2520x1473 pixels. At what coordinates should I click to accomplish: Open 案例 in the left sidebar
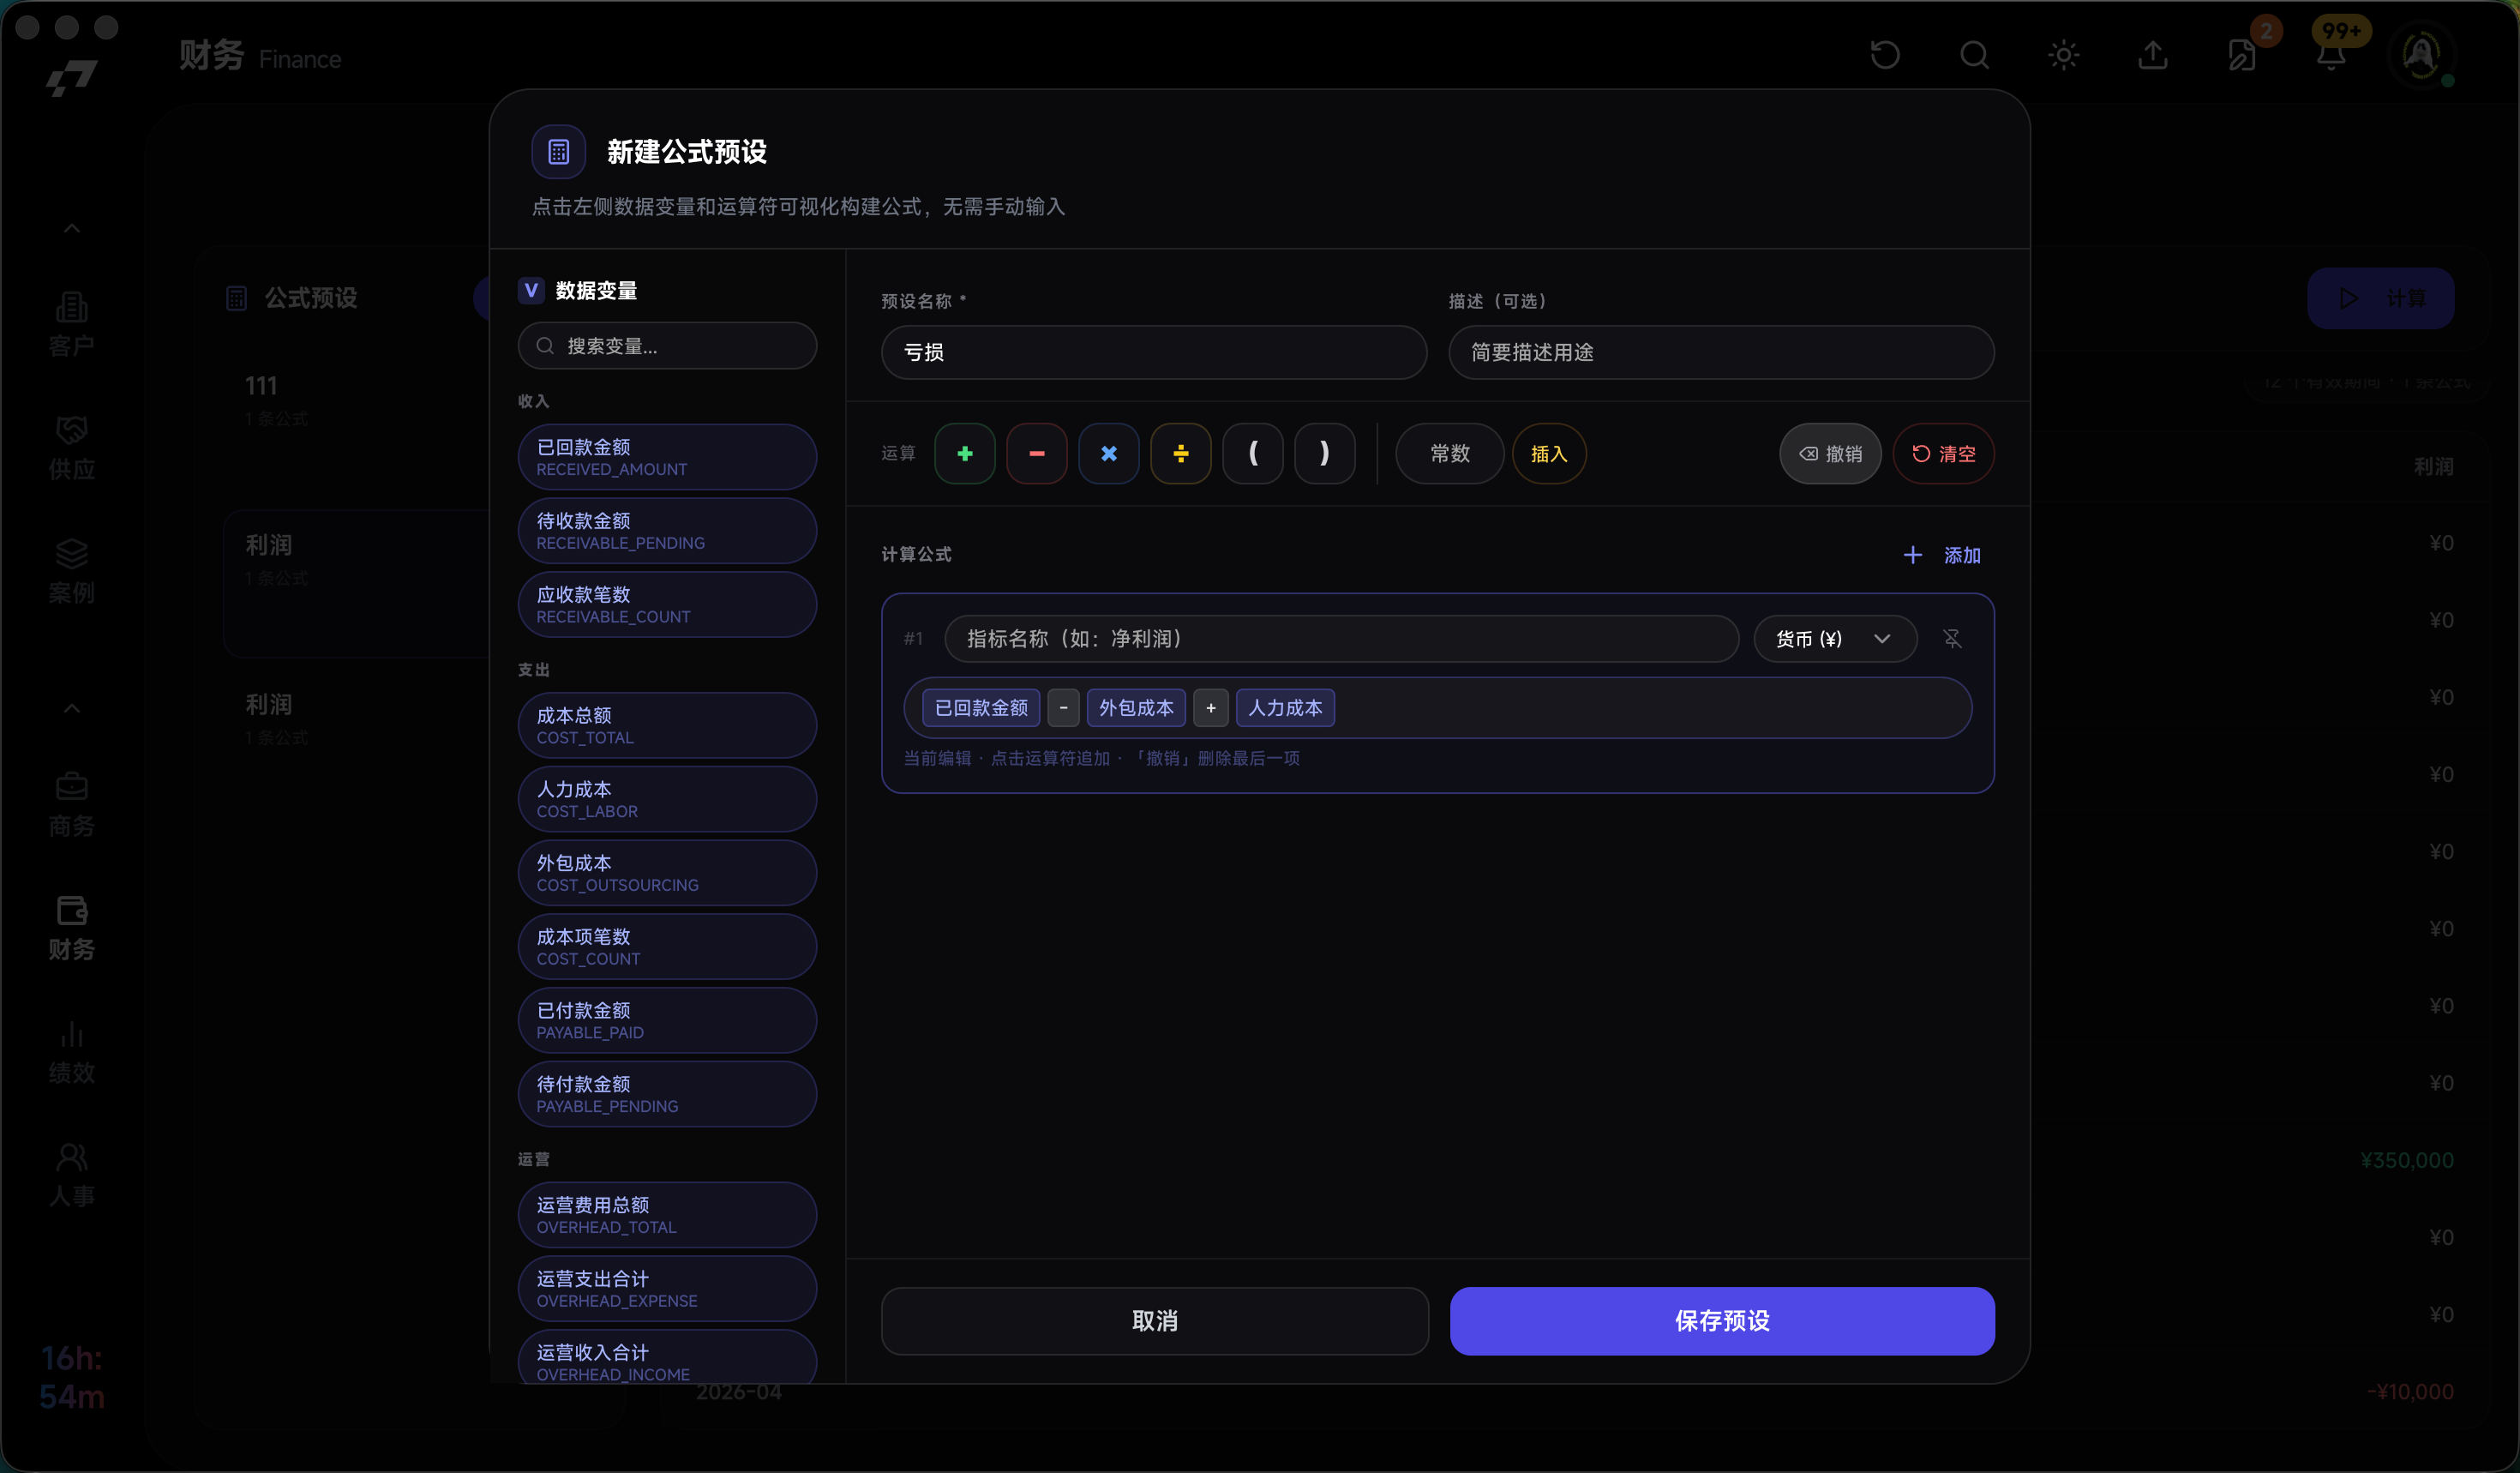click(72, 571)
